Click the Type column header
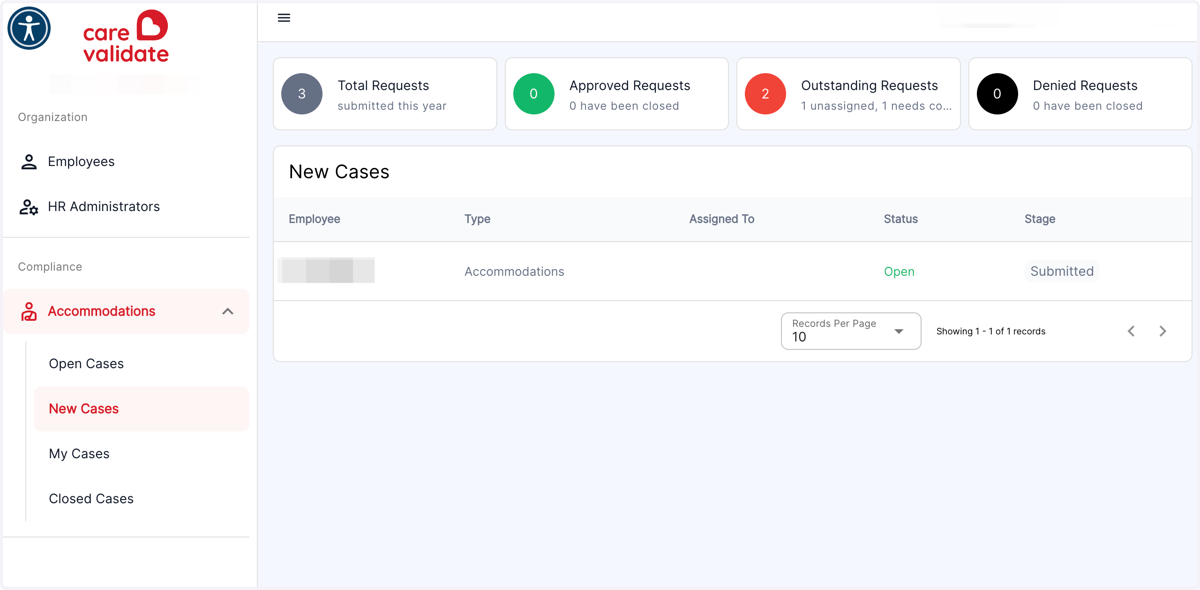The image size is (1200, 590). click(477, 219)
